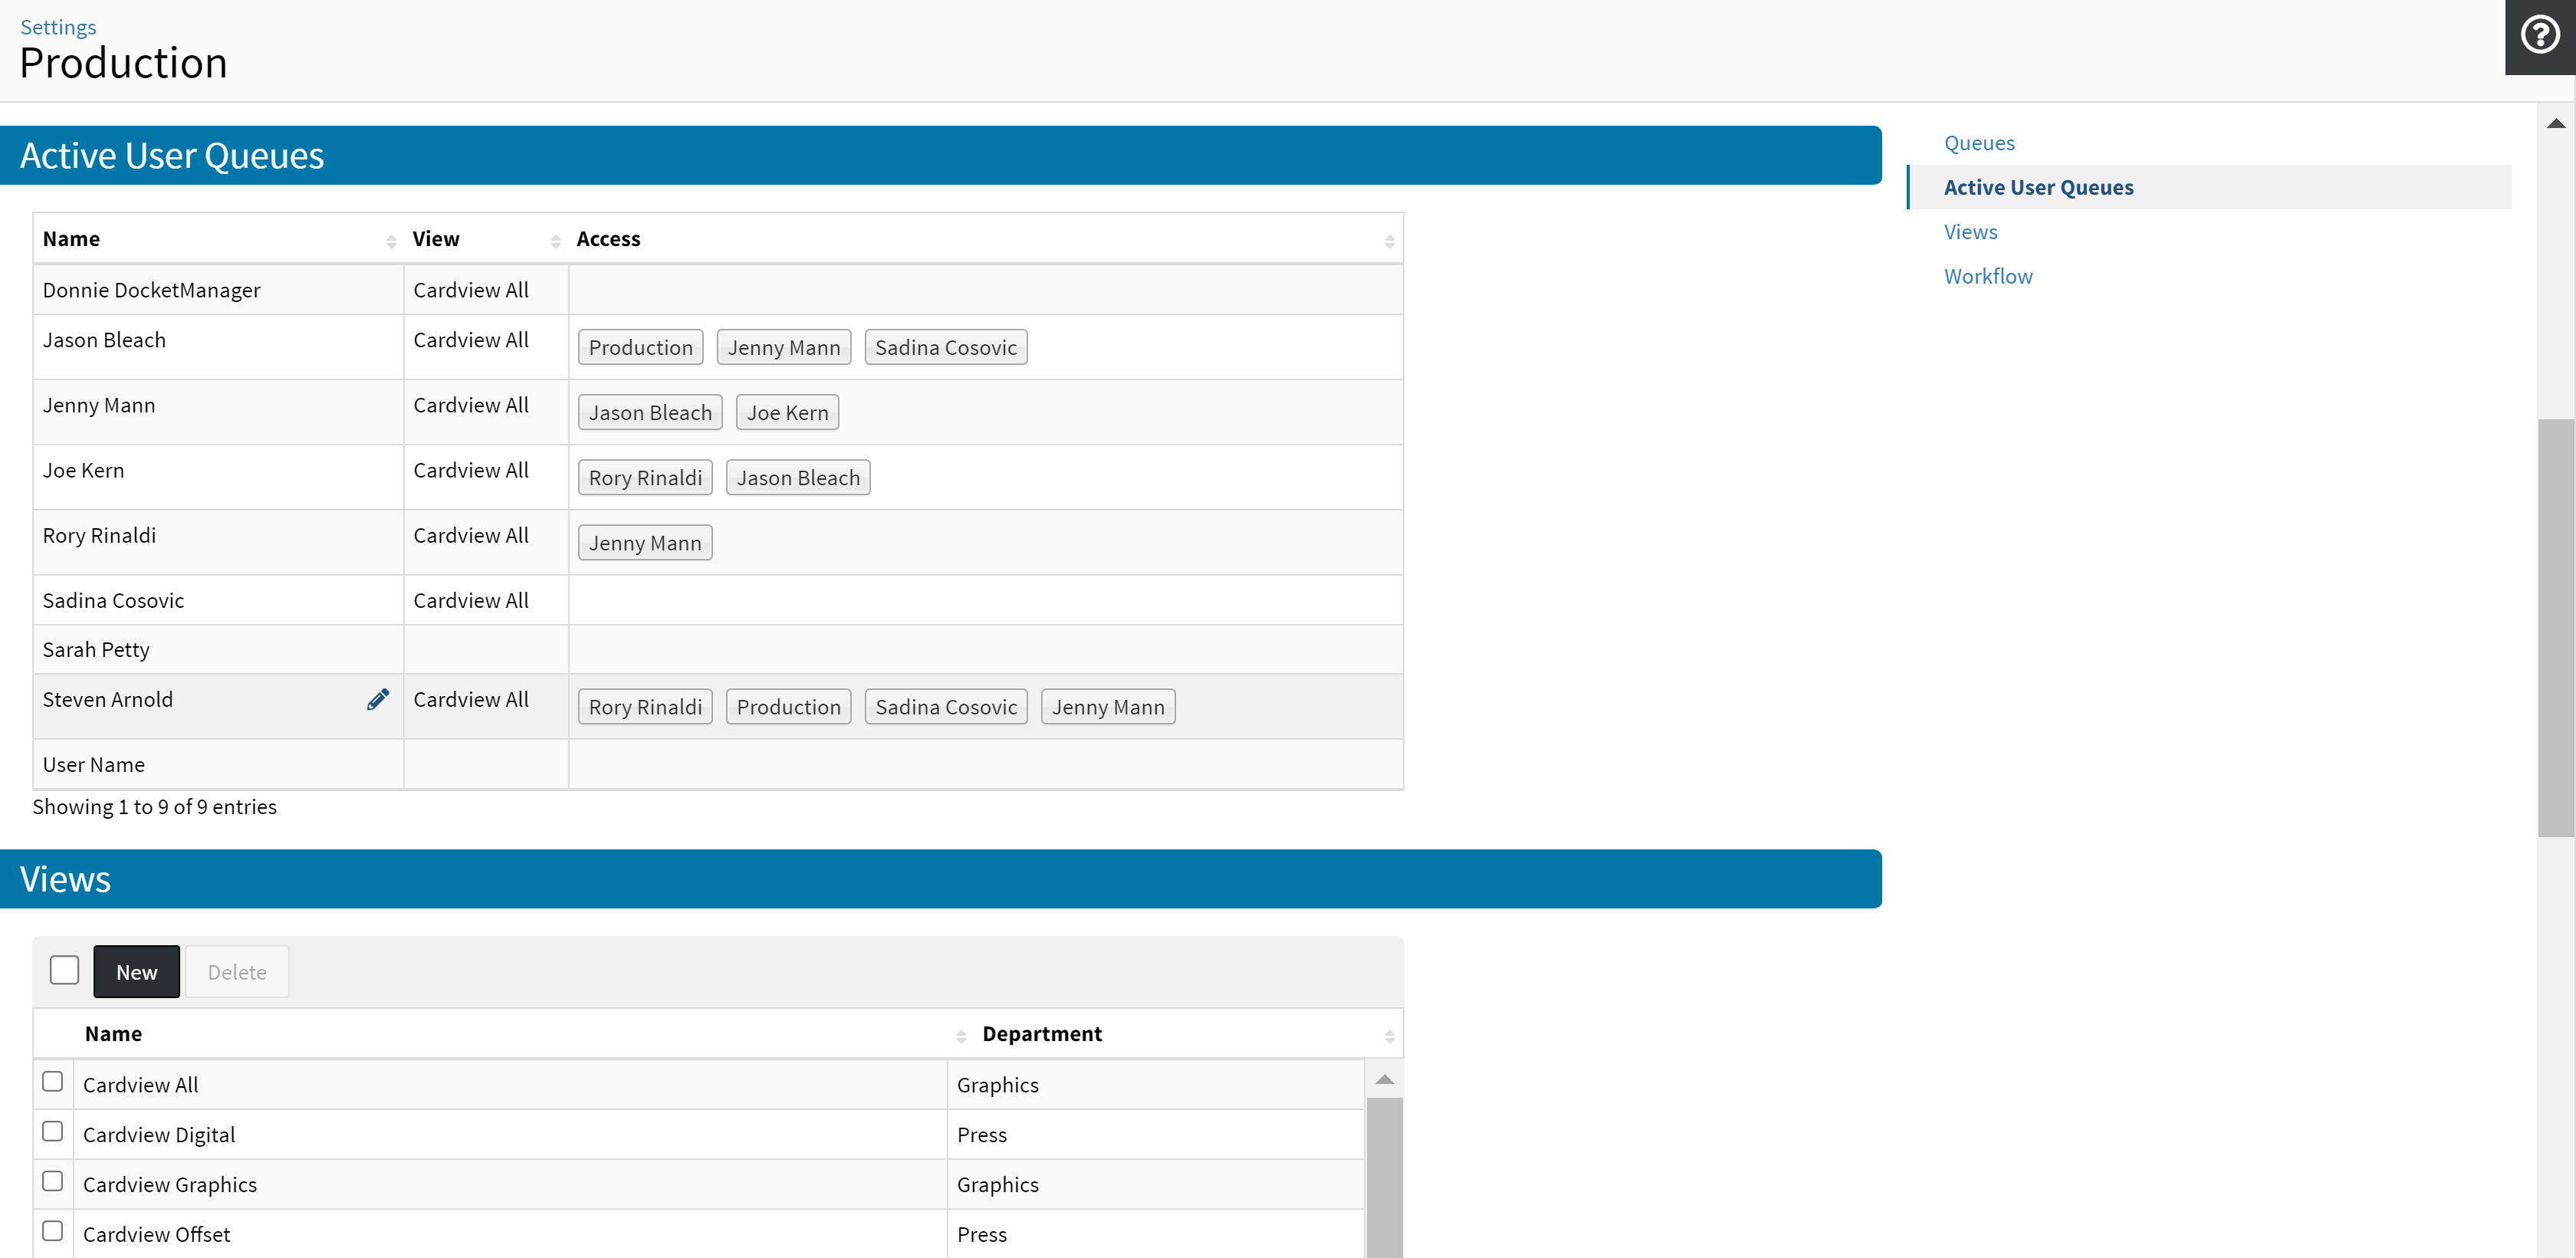The height and width of the screenshot is (1258, 2576).
Task: Check the Cardview Graphics checkbox
Action: pos(53,1181)
